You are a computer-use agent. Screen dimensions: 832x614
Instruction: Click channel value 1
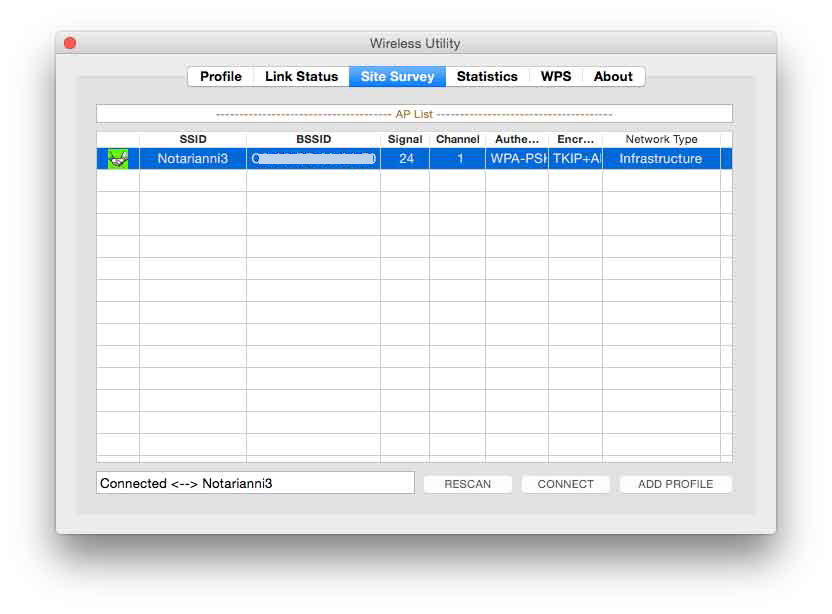459,159
